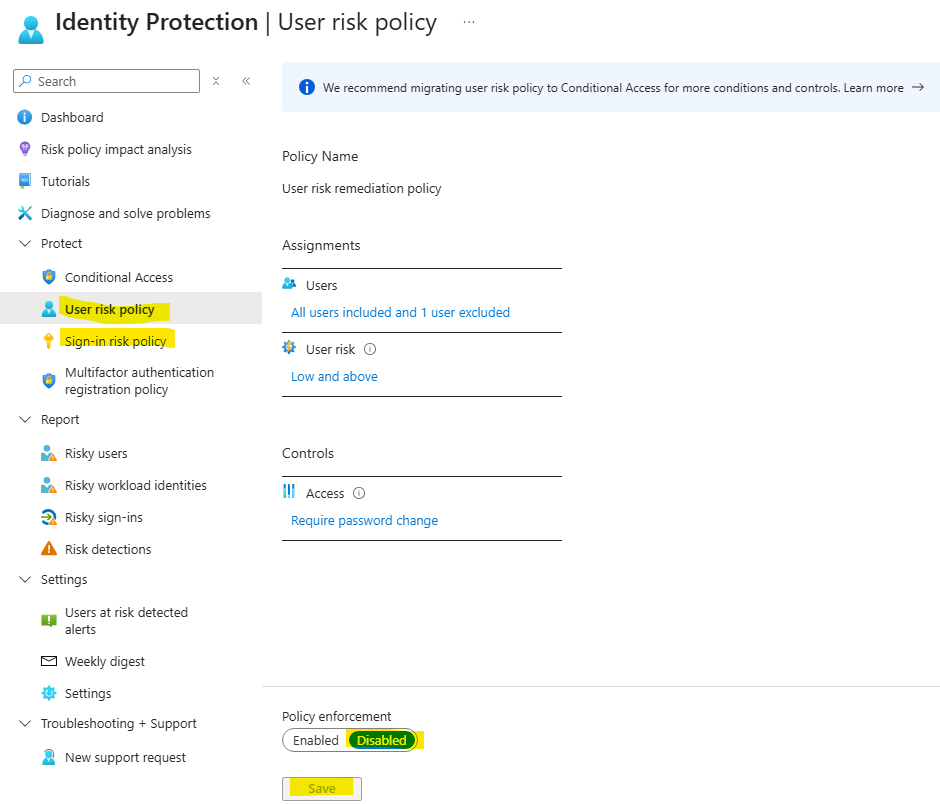Focus the sidebar Search field
The width and height of the screenshot is (940, 804).
pyautogui.click(x=106, y=81)
